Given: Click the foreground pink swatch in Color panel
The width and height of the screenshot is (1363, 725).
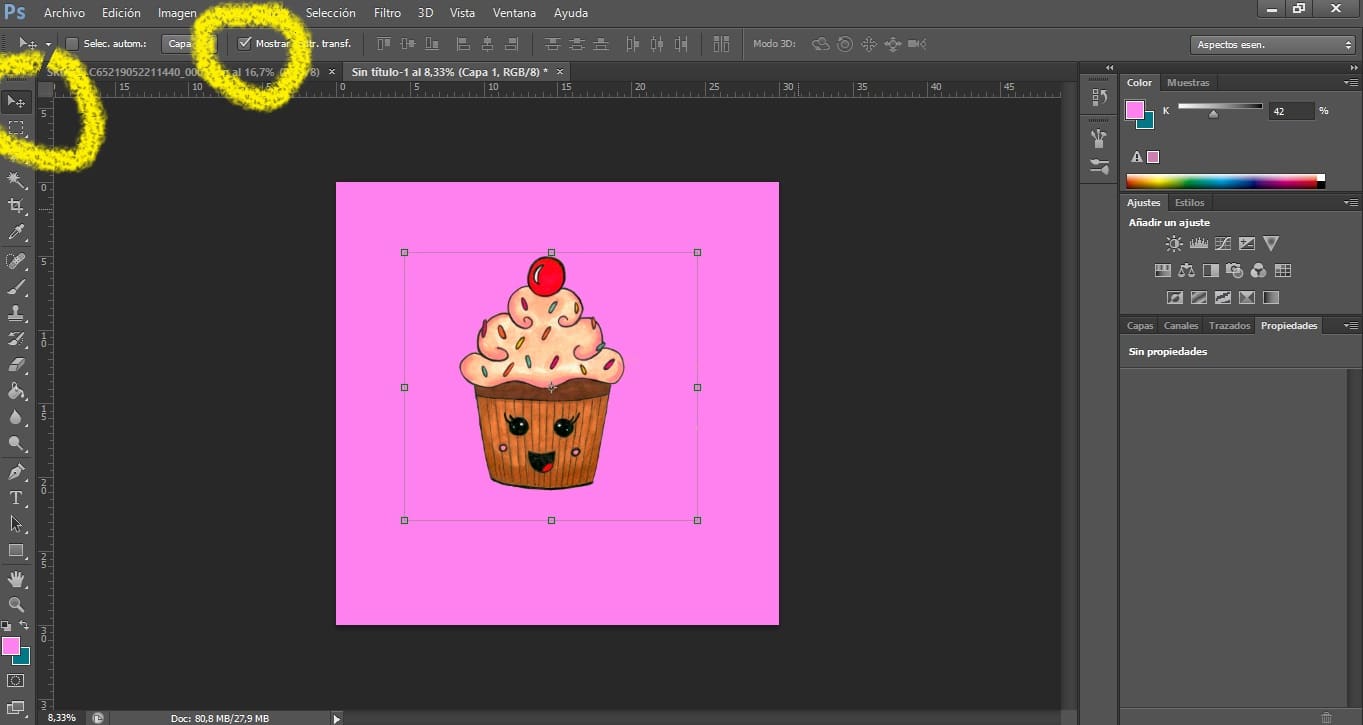Looking at the screenshot, I should click(x=1135, y=110).
